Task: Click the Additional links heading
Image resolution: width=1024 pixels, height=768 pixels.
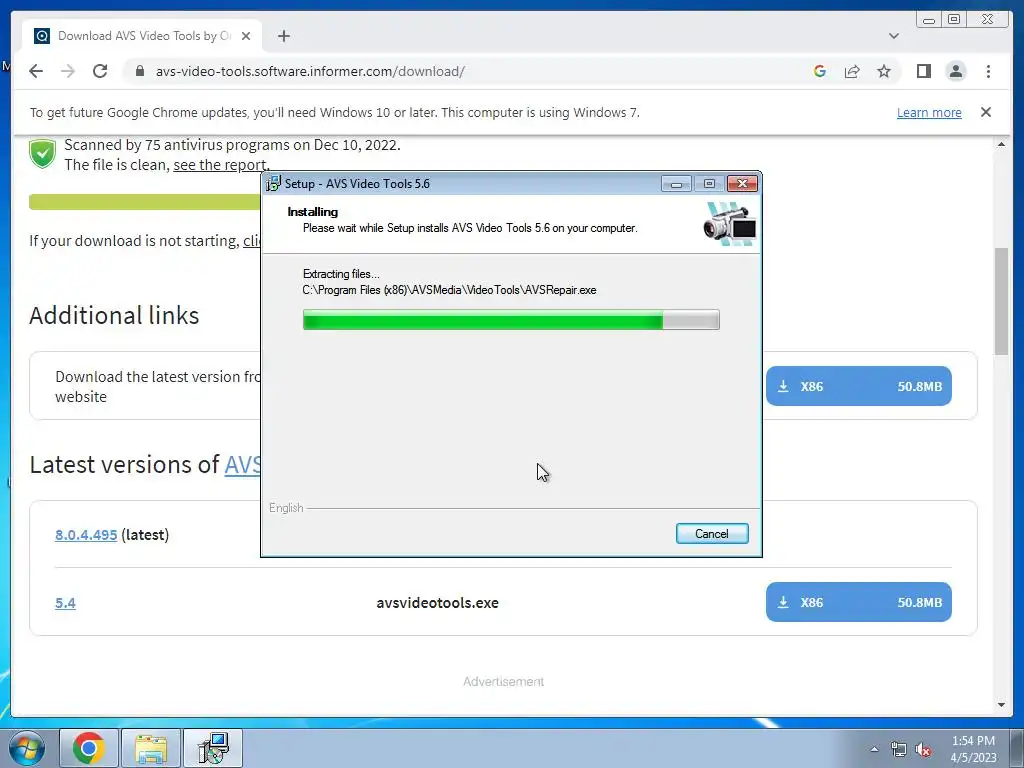Action: tap(114, 315)
